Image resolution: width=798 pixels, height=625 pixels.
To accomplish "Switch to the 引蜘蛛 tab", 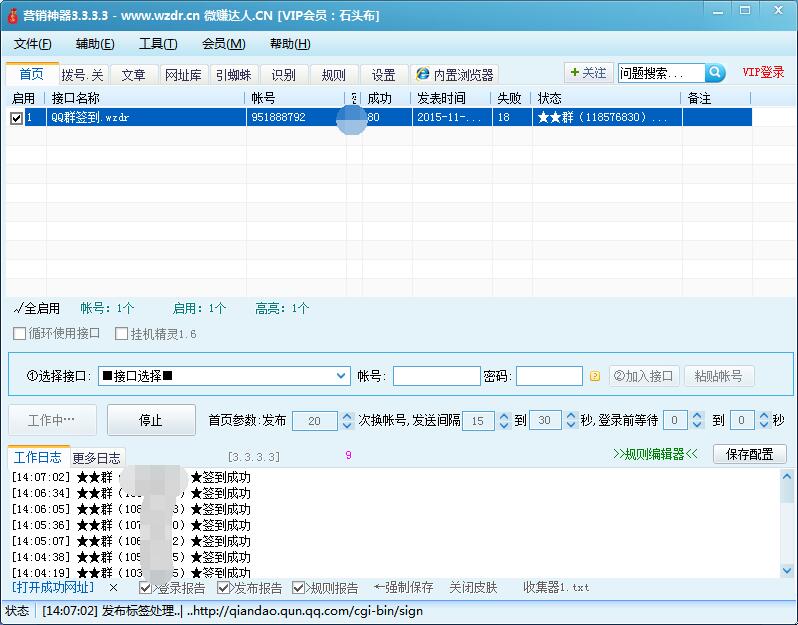I will [234, 75].
